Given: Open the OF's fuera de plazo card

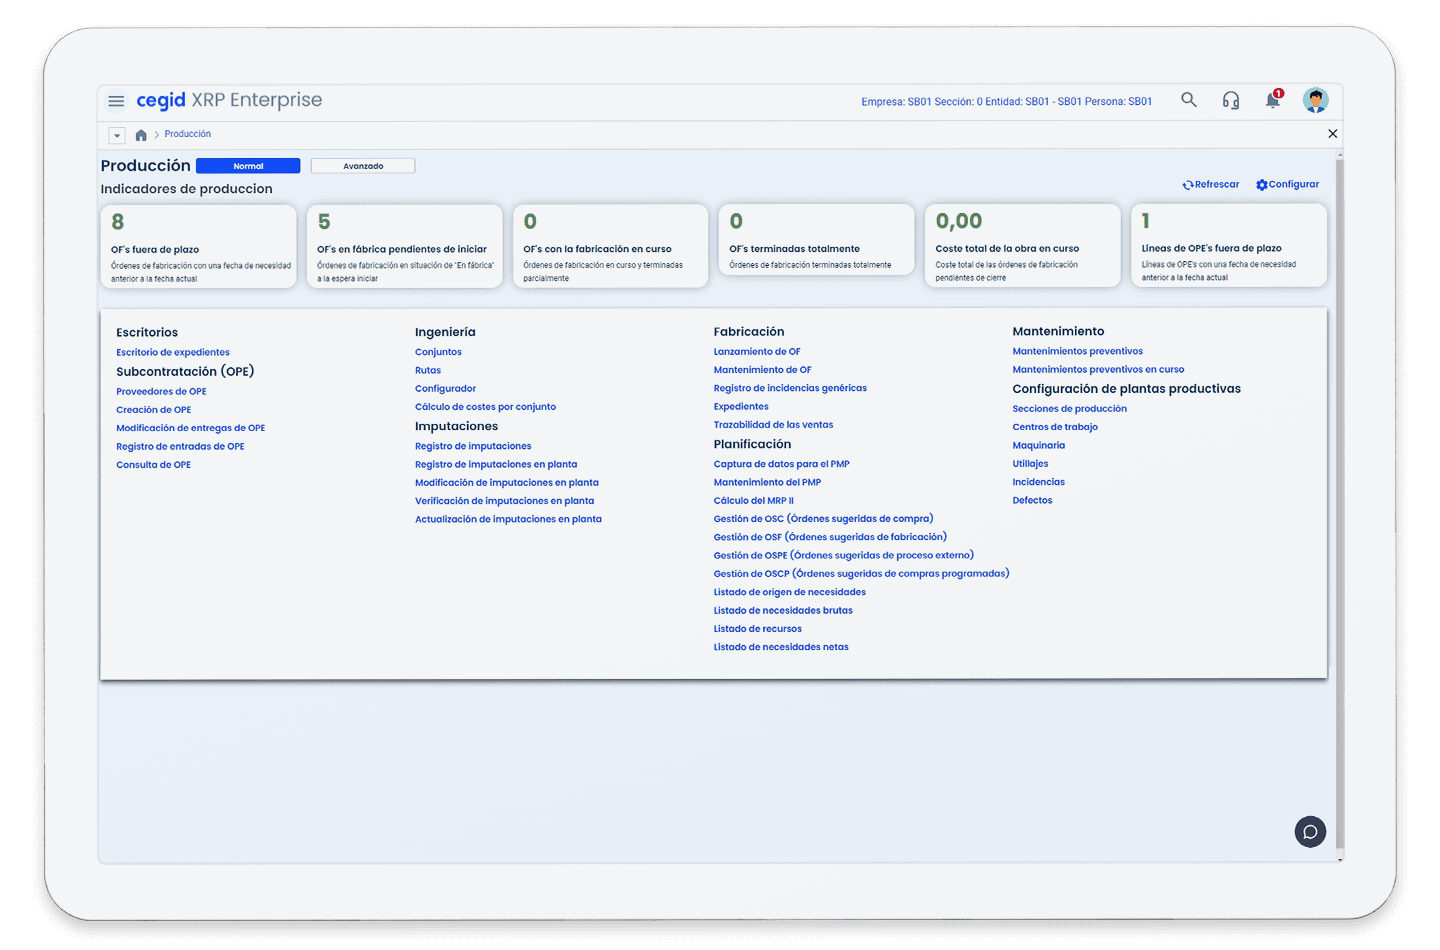Looking at the screenshot, I should click(198, 247).
